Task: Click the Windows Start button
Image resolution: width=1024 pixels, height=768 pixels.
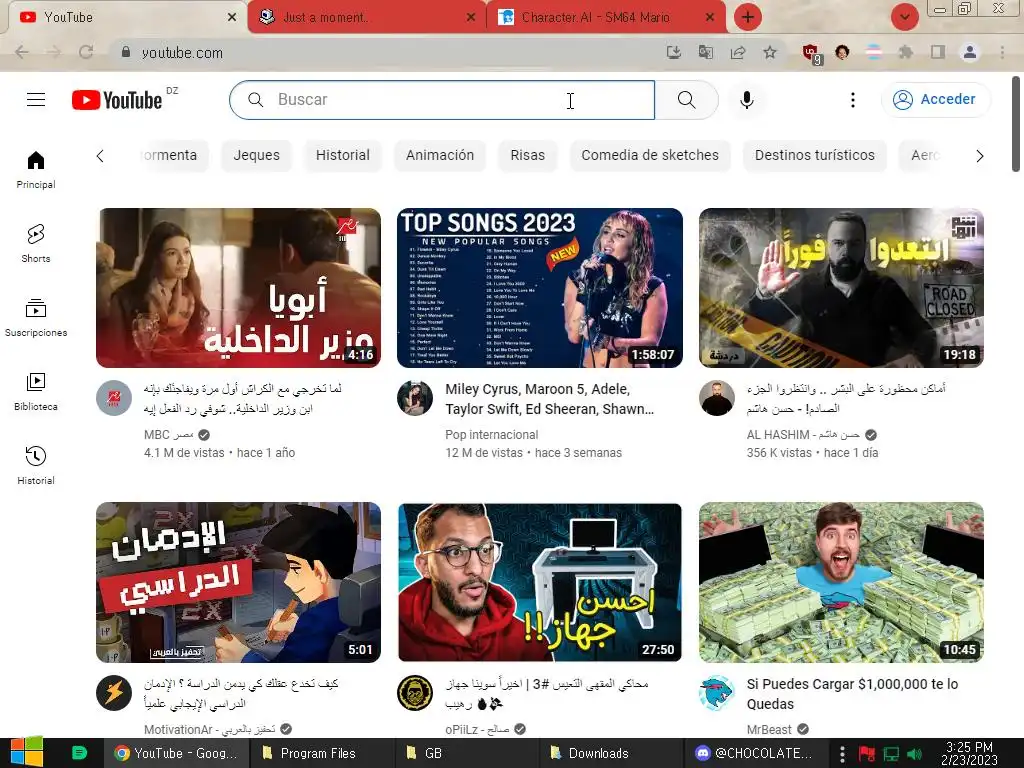Action: point(26,753)
